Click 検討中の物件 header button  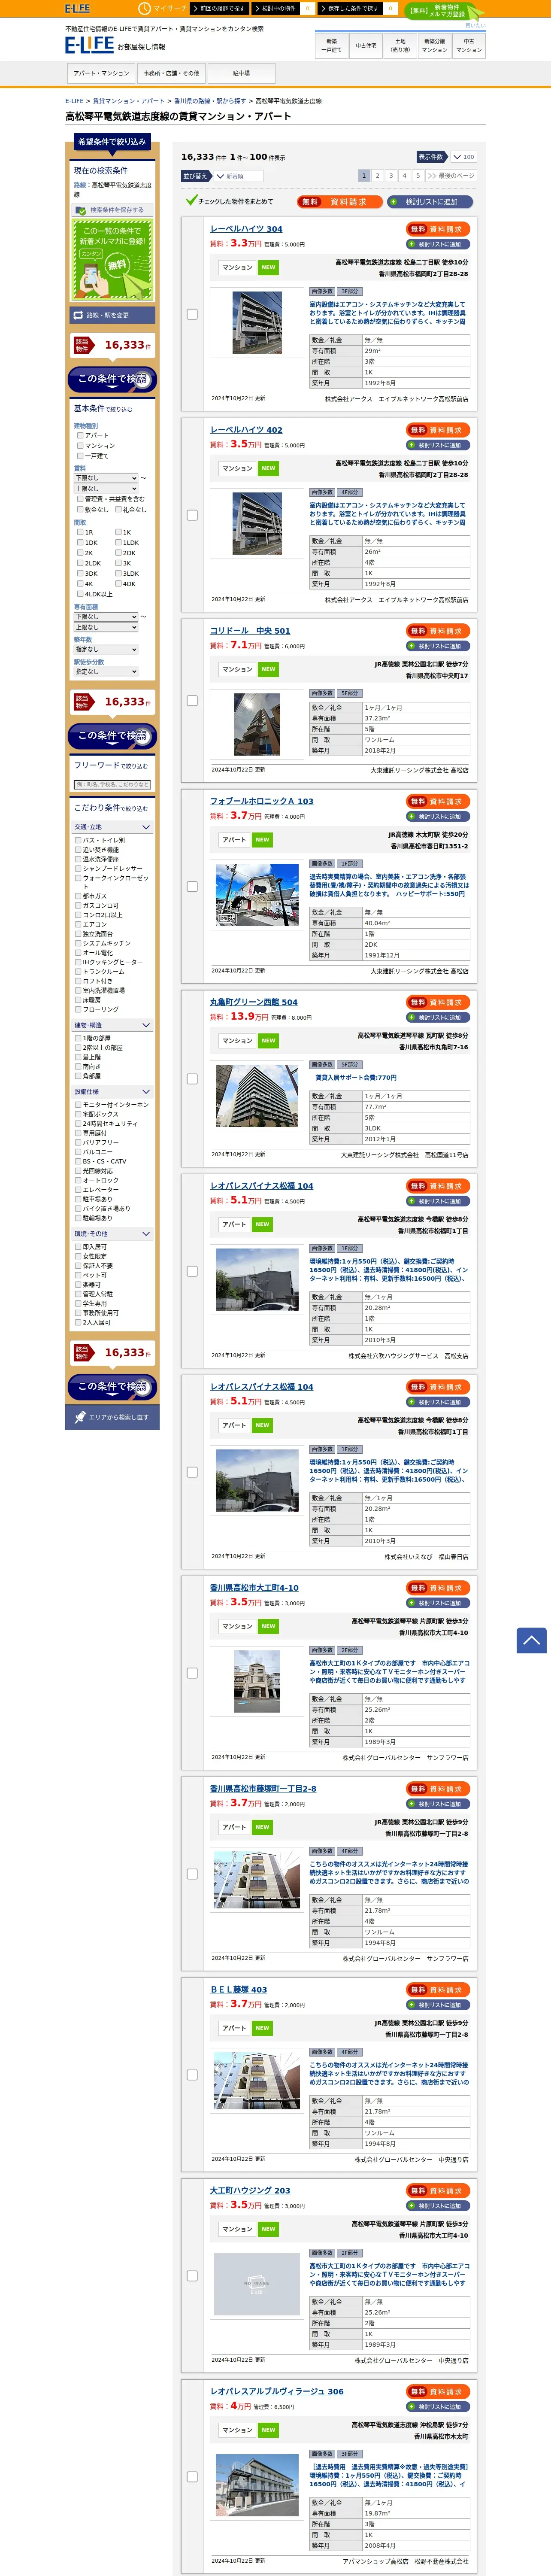tap(276, 8)
